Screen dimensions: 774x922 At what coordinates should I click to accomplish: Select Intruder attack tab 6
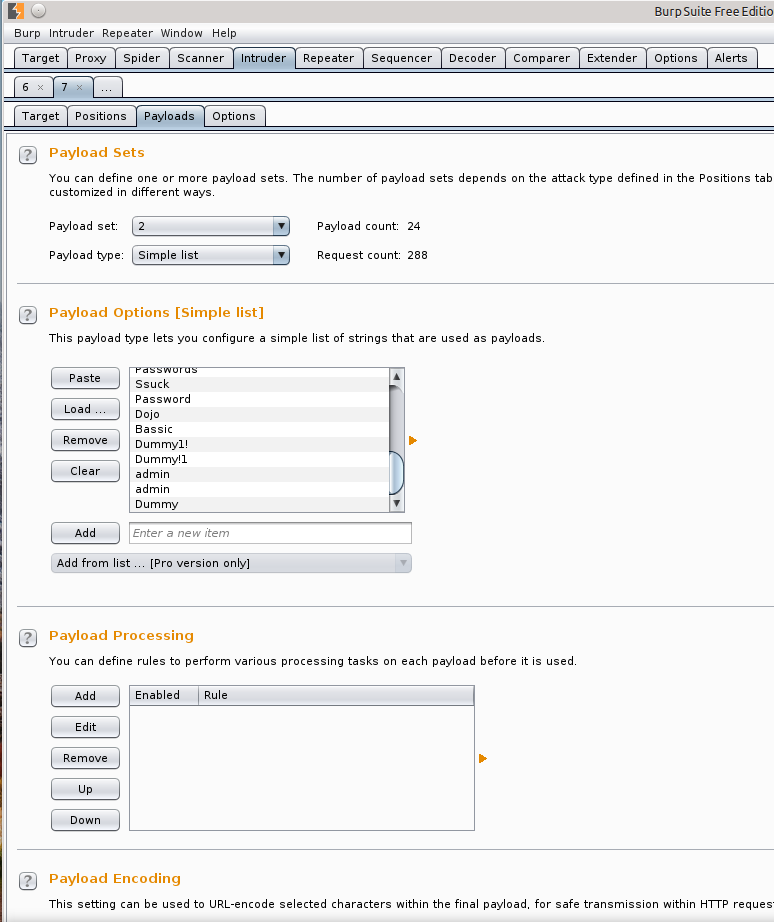[25, 87]
